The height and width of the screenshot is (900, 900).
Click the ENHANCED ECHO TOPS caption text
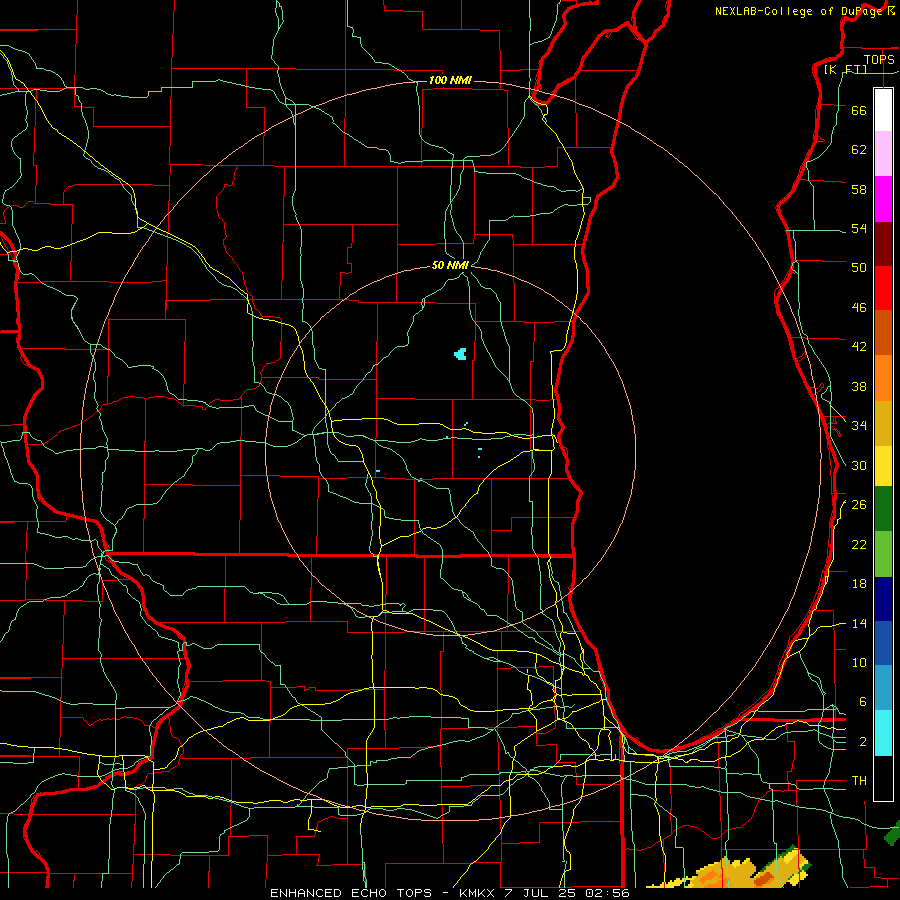[350, 893]
